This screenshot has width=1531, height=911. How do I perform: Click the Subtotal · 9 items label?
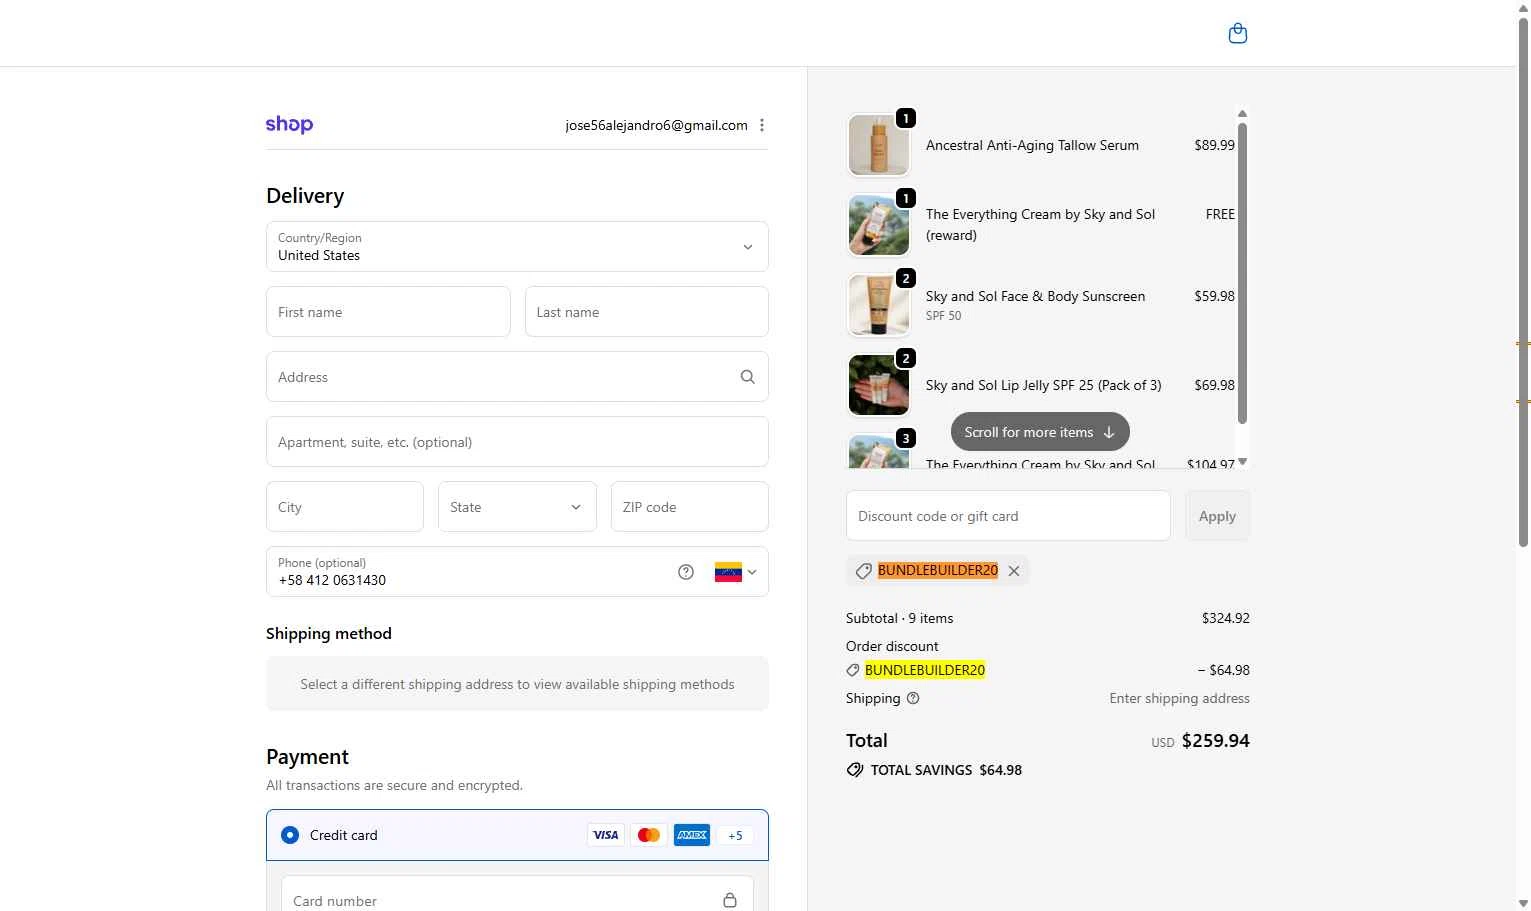coord(899,618)
